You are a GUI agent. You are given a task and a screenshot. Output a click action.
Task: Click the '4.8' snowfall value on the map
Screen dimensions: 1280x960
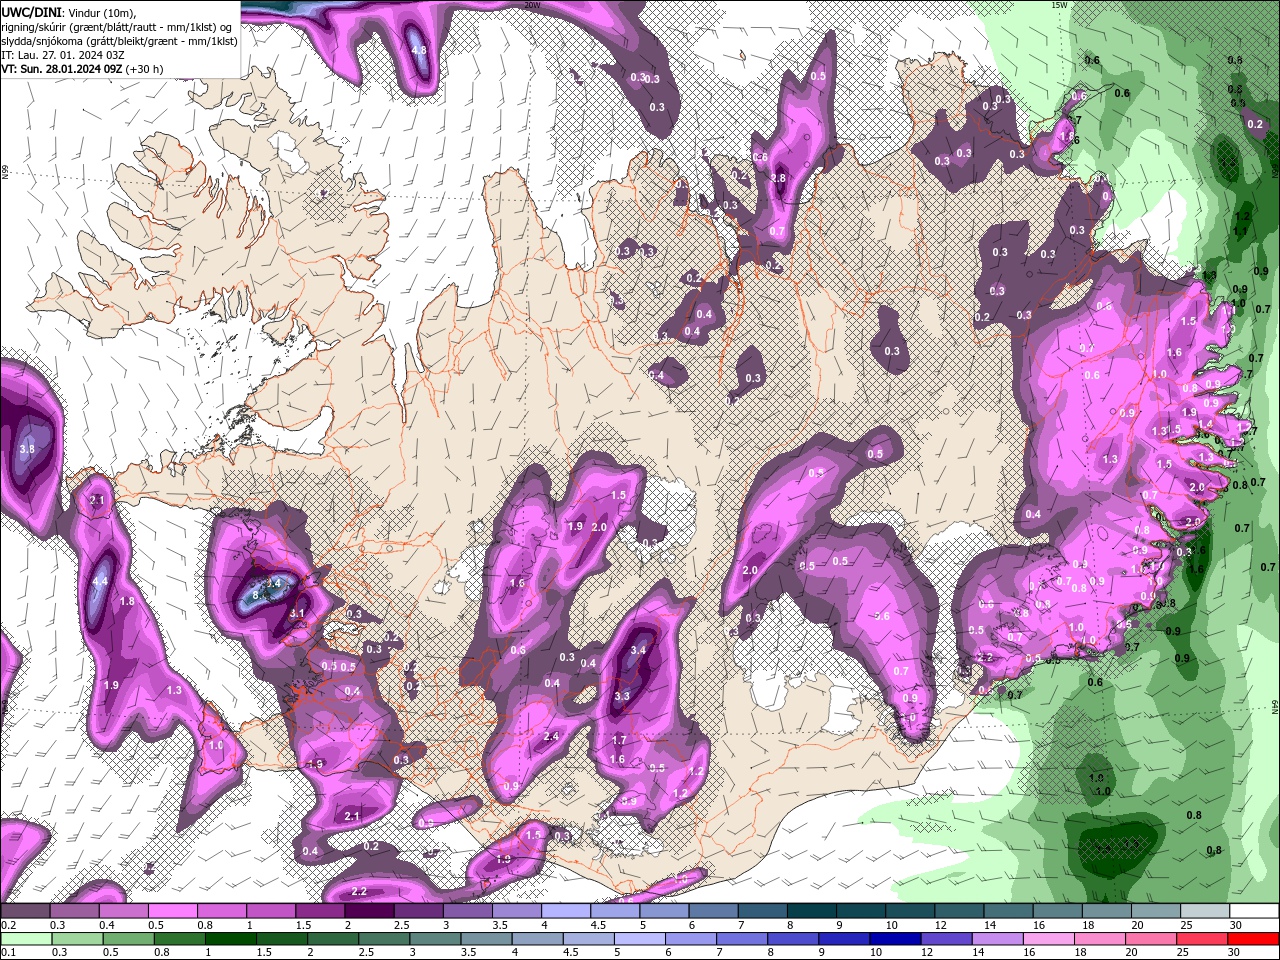(x=419, y=50)
